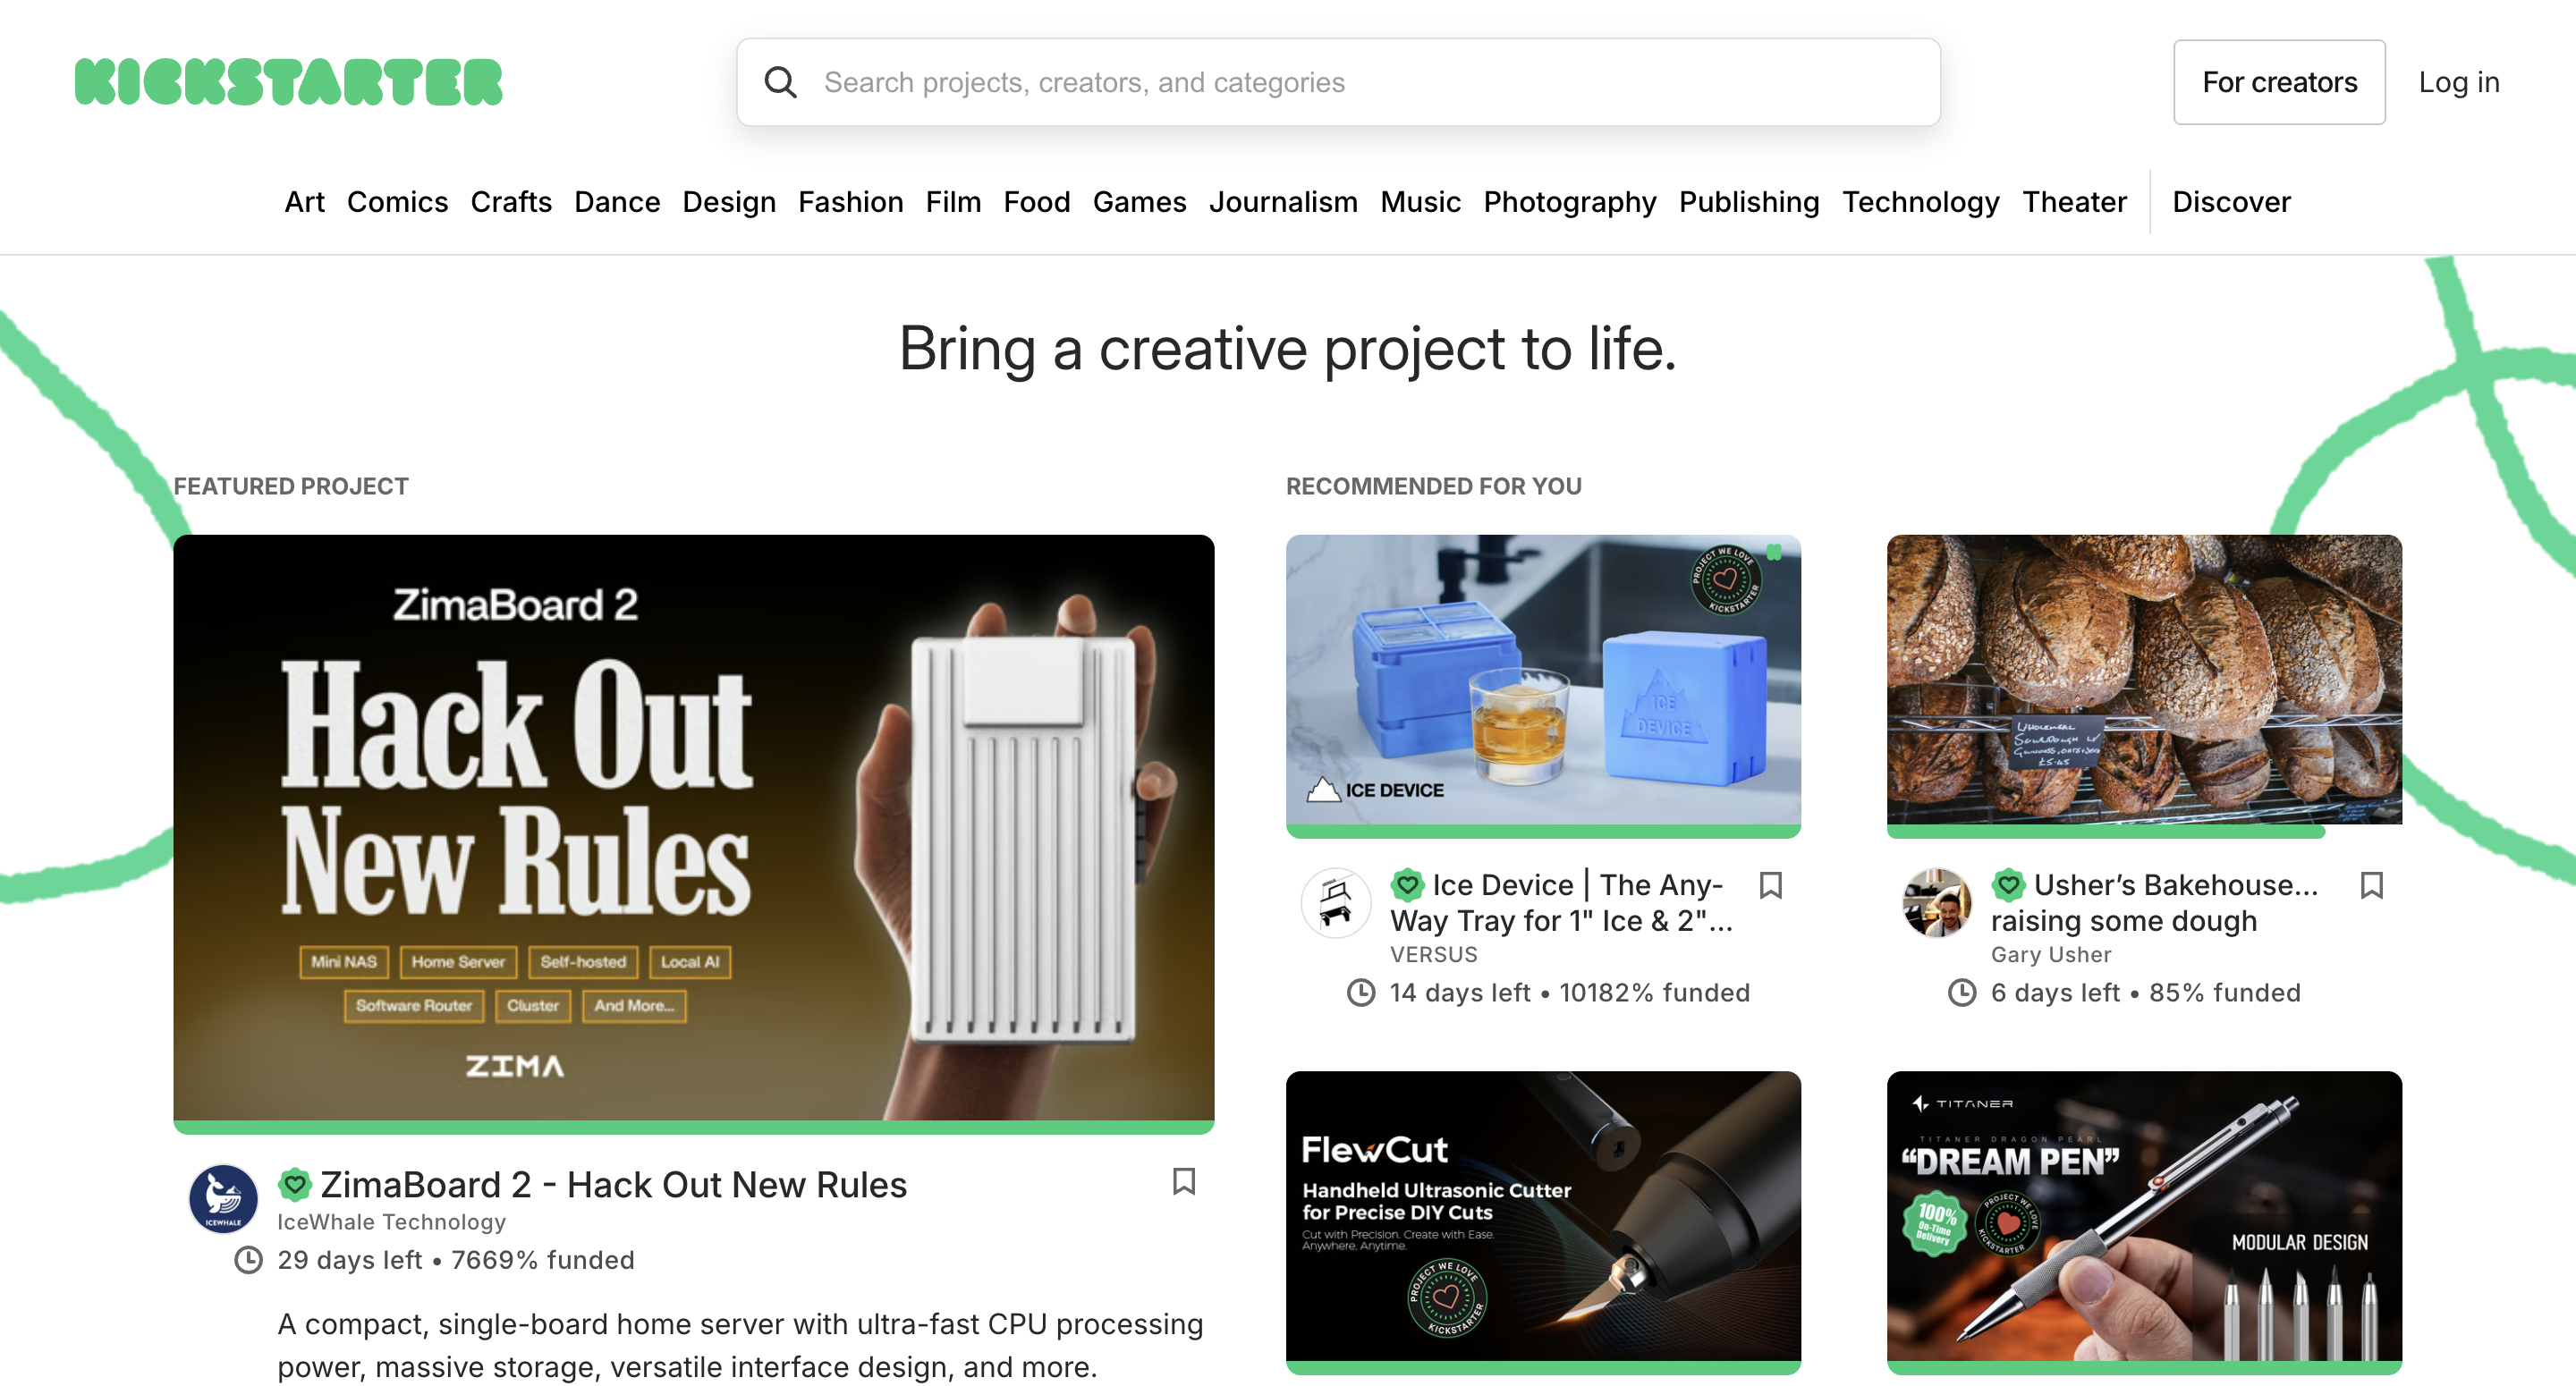Image resolution: width=2576 pixels, height=1386 pixels.
Task: Click the Kickstarter logo
Action: 289,82
